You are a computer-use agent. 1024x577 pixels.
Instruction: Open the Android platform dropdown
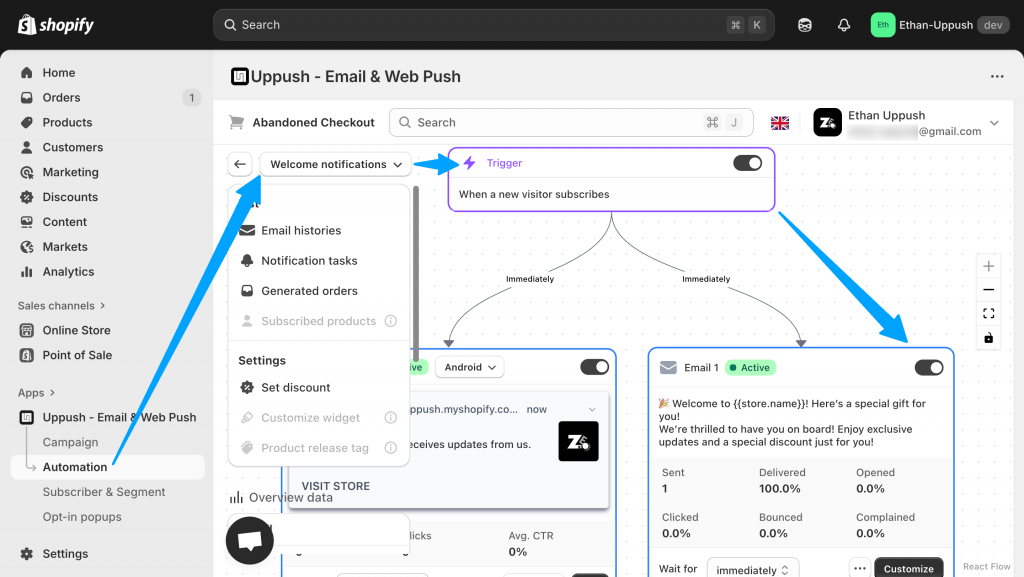click(470, 367)
